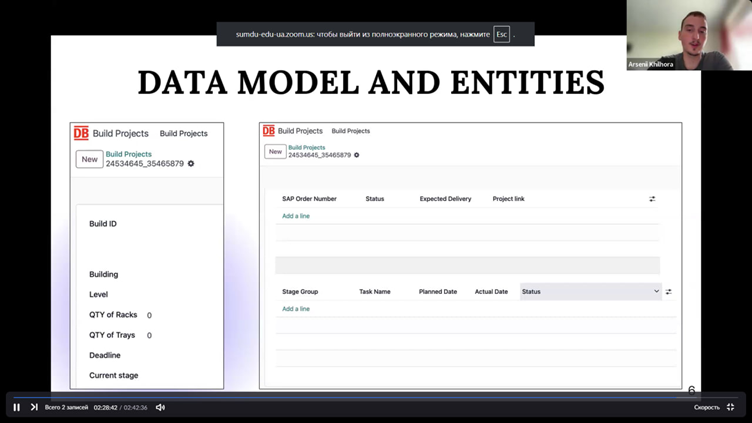Add a line under SAP Order Number
Screen dimensions: 752x423
pyautogui.click(x=296, y=216)
